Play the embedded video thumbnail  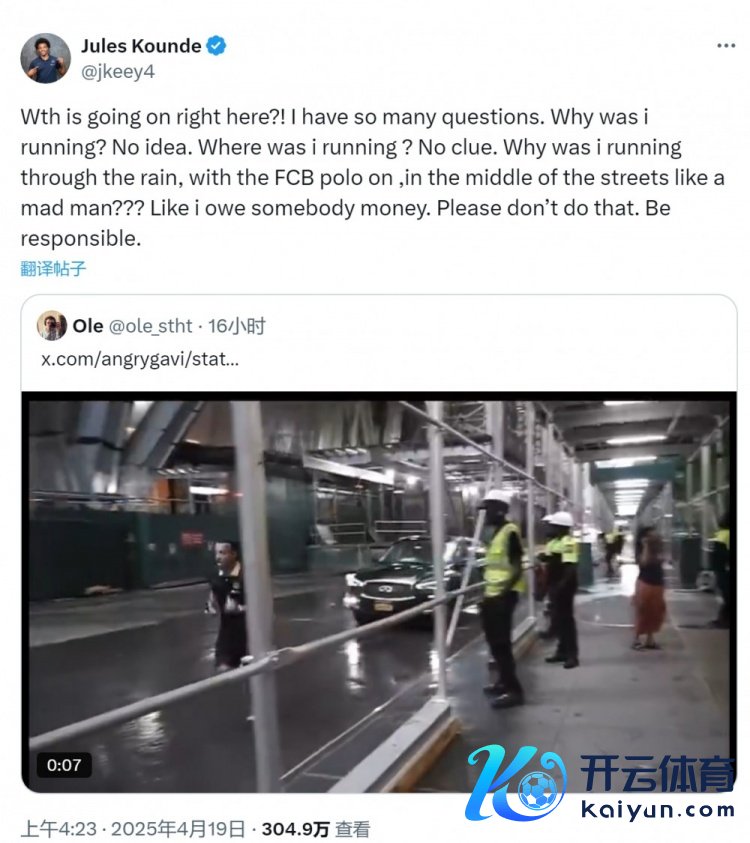pyautogui.click(x=379, y=592)
